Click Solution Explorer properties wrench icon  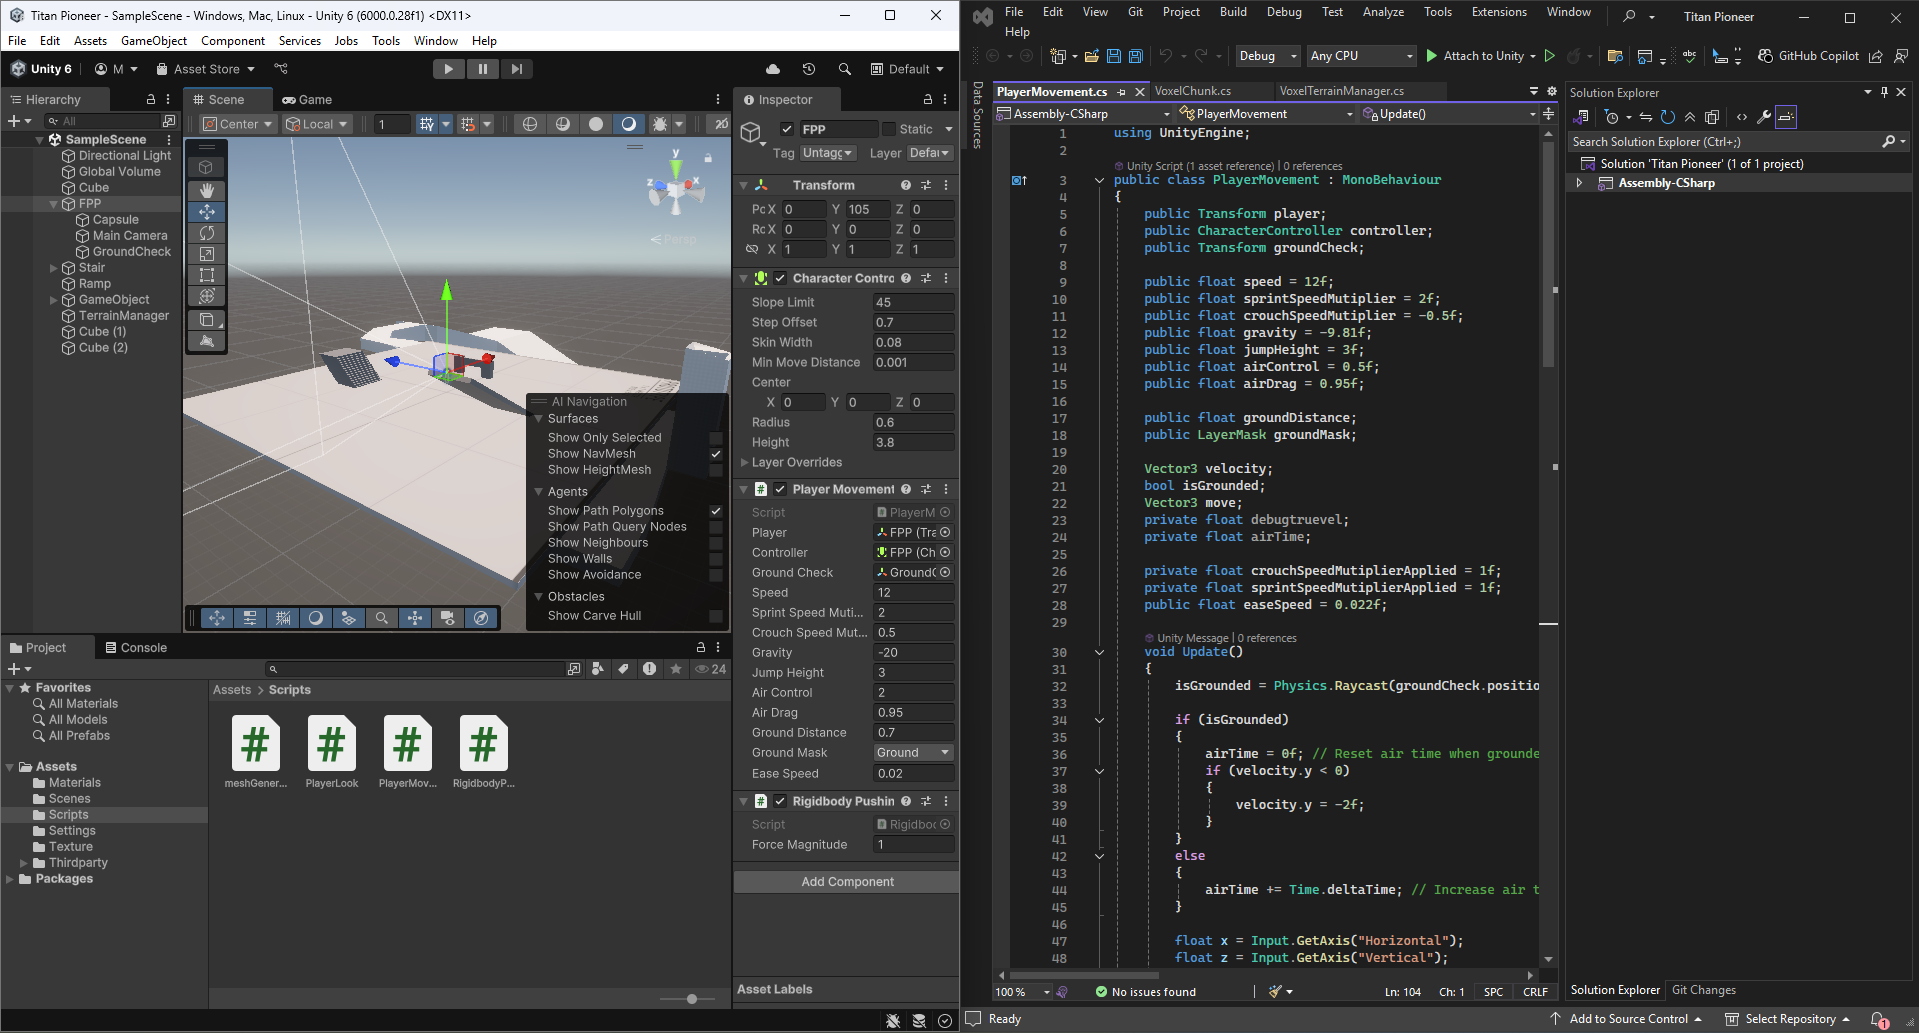click(1764, 117)
